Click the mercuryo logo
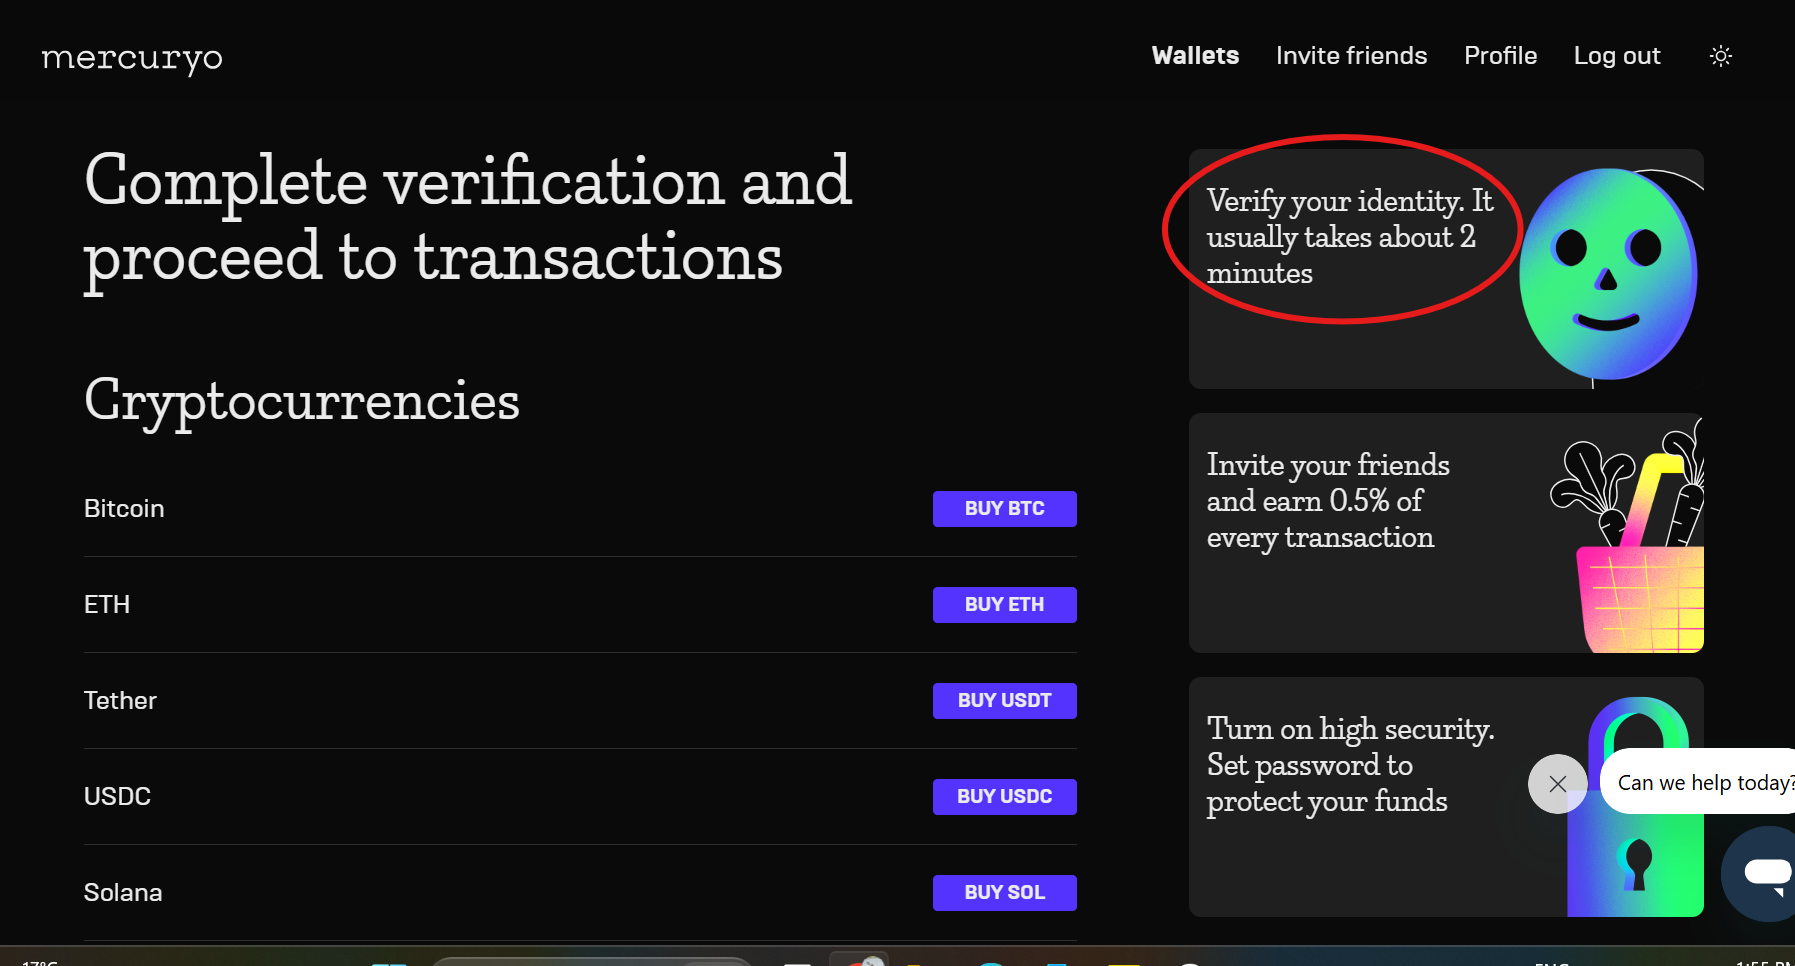Viewport: 1795px width, 966px height. coord(130,58)
